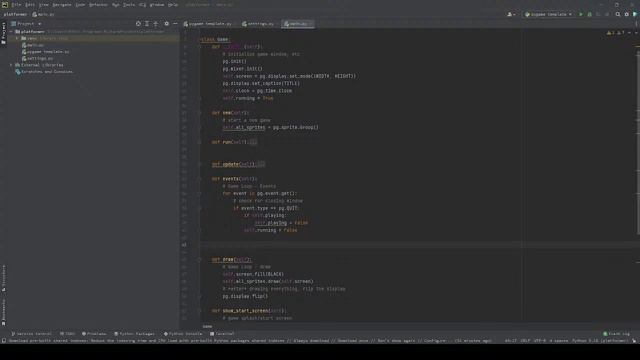Screen dimensions: 640x360
Task: Click the 4 spaces indent status entry
Action: click(559, 340)
